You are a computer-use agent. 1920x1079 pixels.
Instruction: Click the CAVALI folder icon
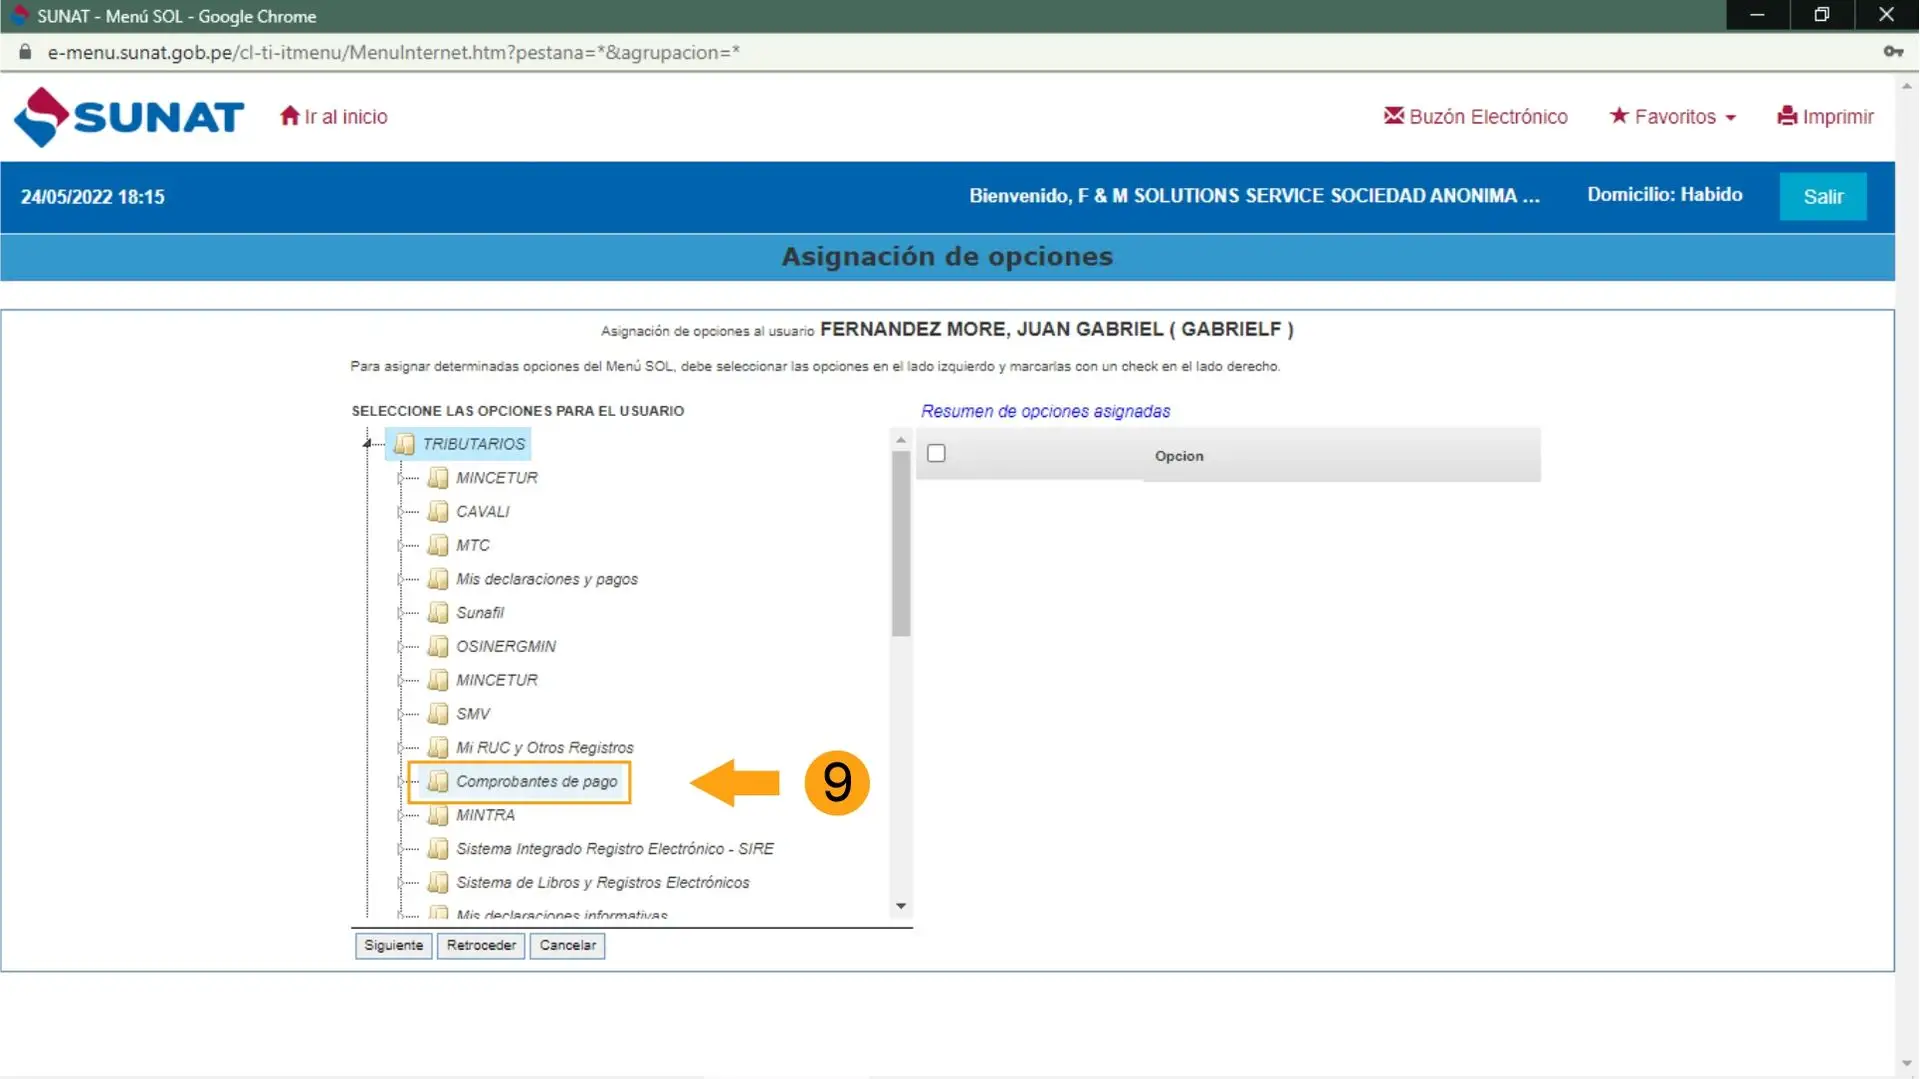tap(438, 512)
